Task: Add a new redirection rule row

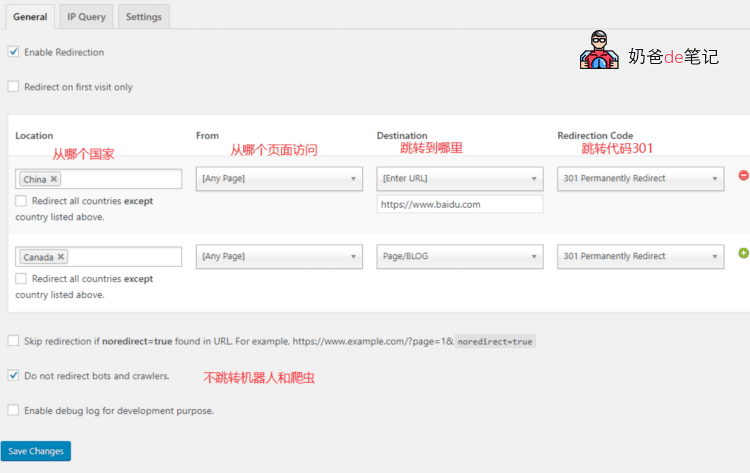Action: click(x=743, y=253)
